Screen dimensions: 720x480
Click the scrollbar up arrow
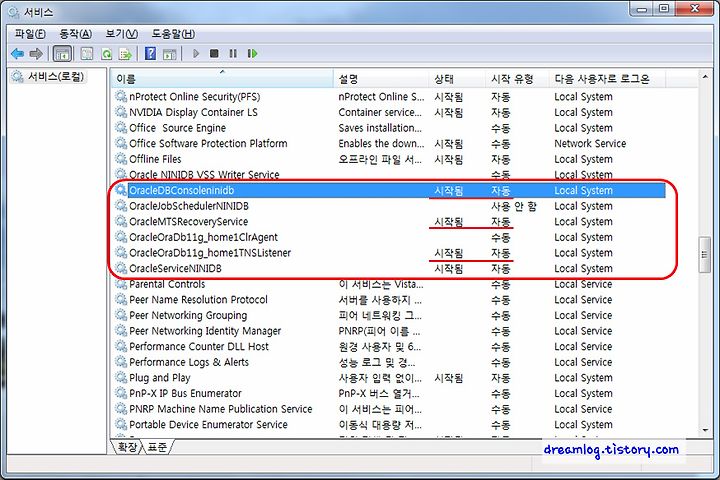[705, 77]
